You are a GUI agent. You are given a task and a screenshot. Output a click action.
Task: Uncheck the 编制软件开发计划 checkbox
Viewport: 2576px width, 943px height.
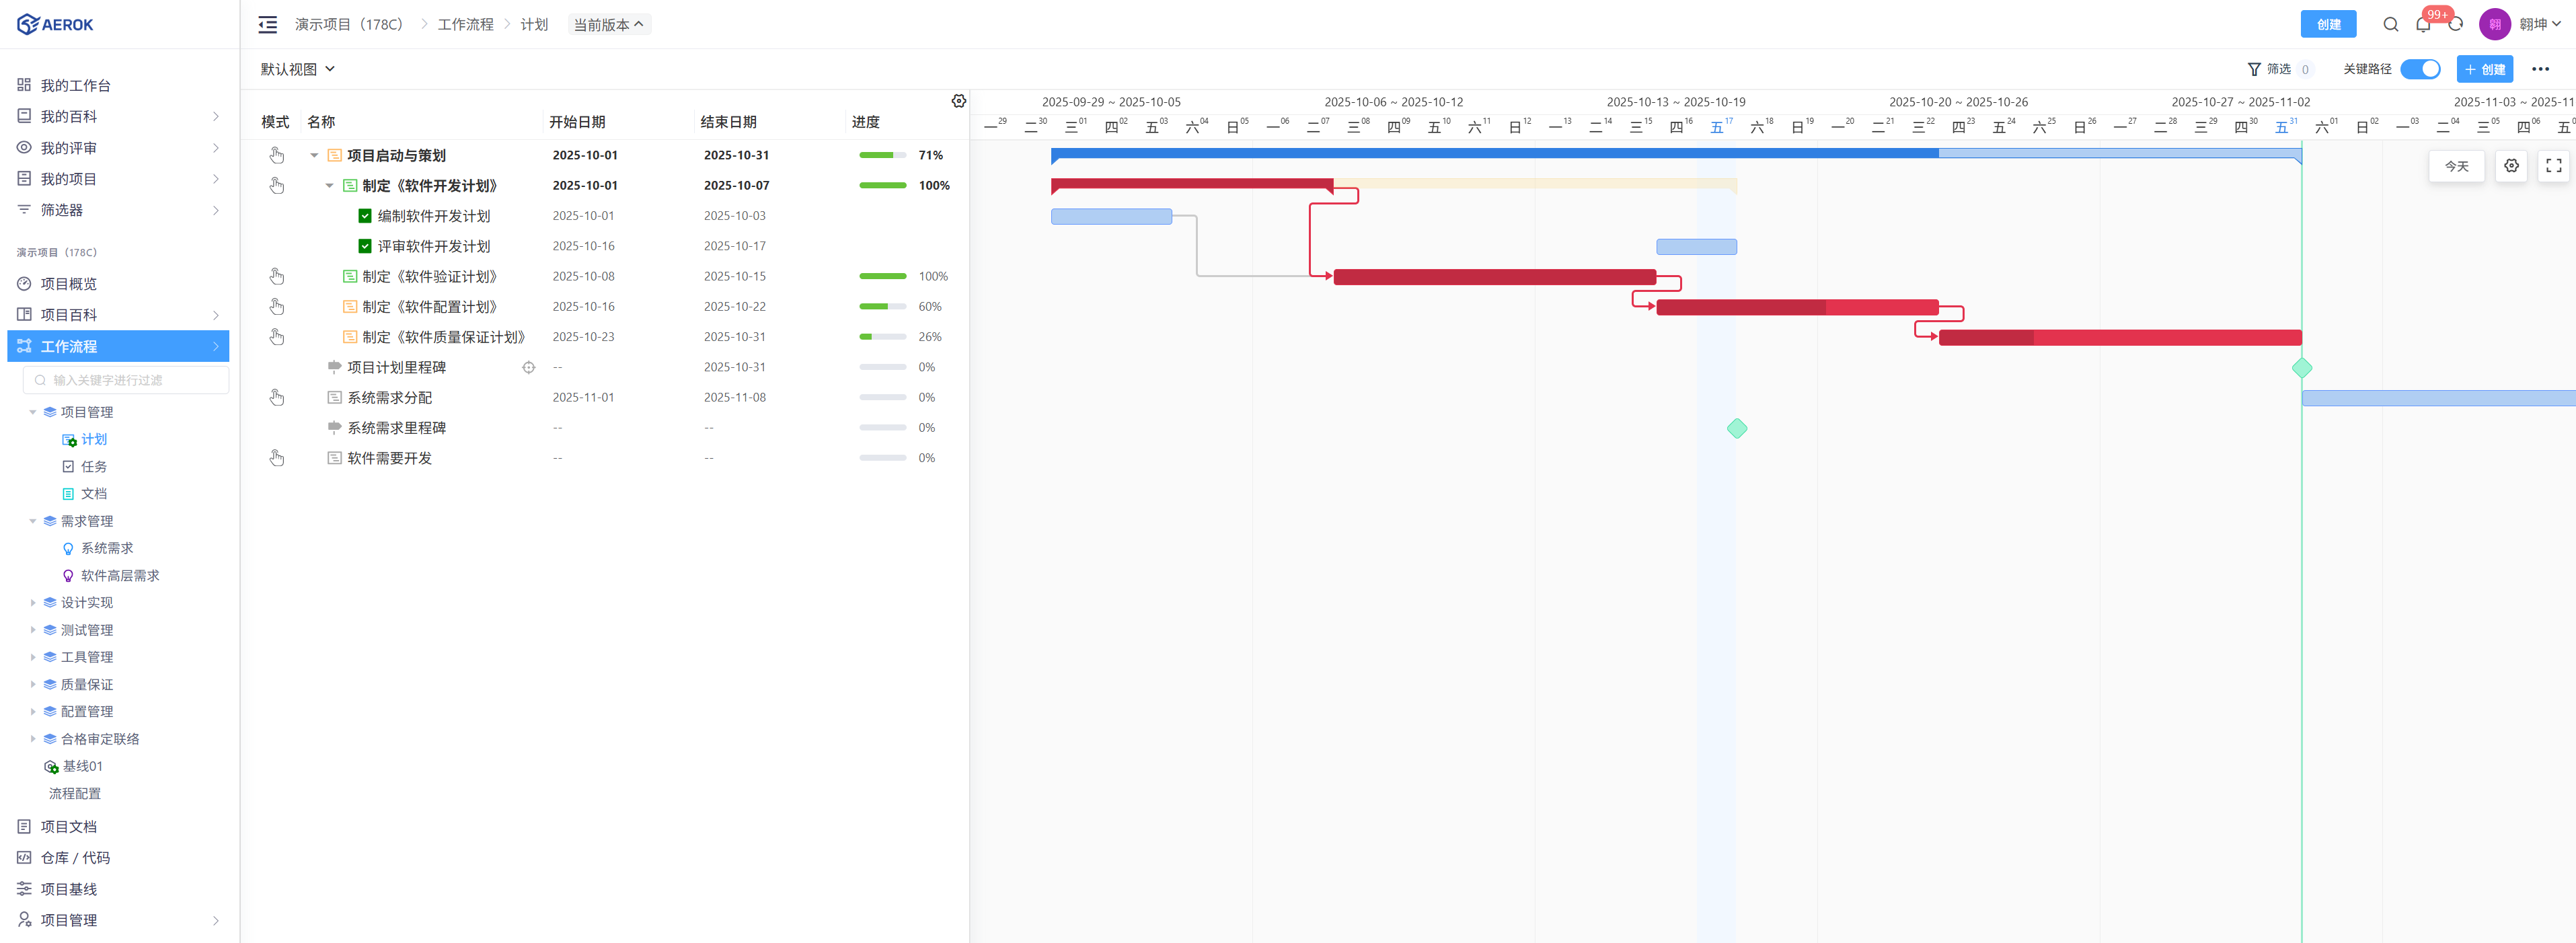(365, 216)
